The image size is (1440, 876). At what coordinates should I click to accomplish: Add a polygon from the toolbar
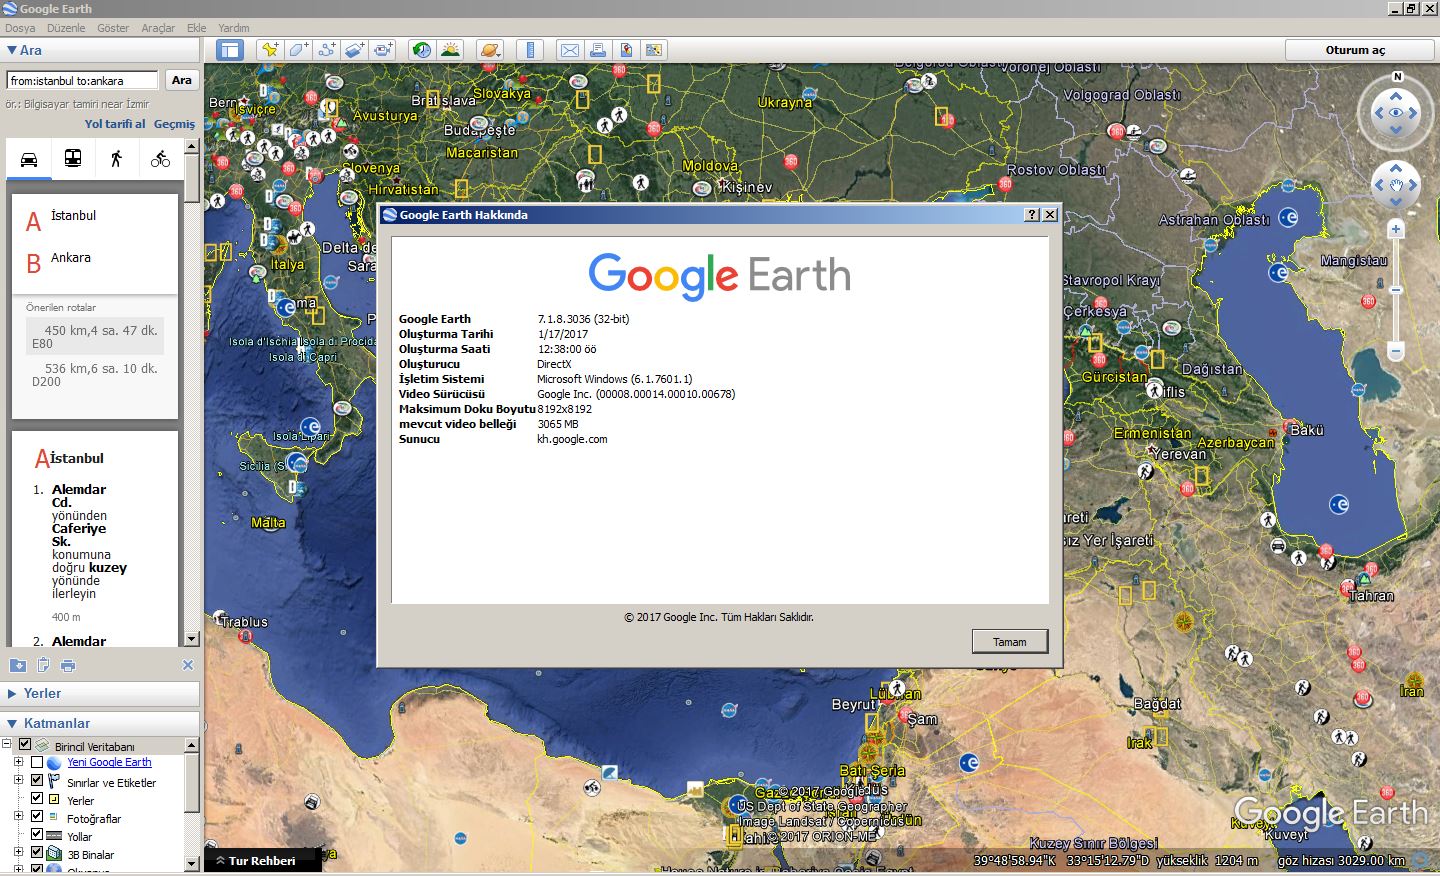coord(298,50)
